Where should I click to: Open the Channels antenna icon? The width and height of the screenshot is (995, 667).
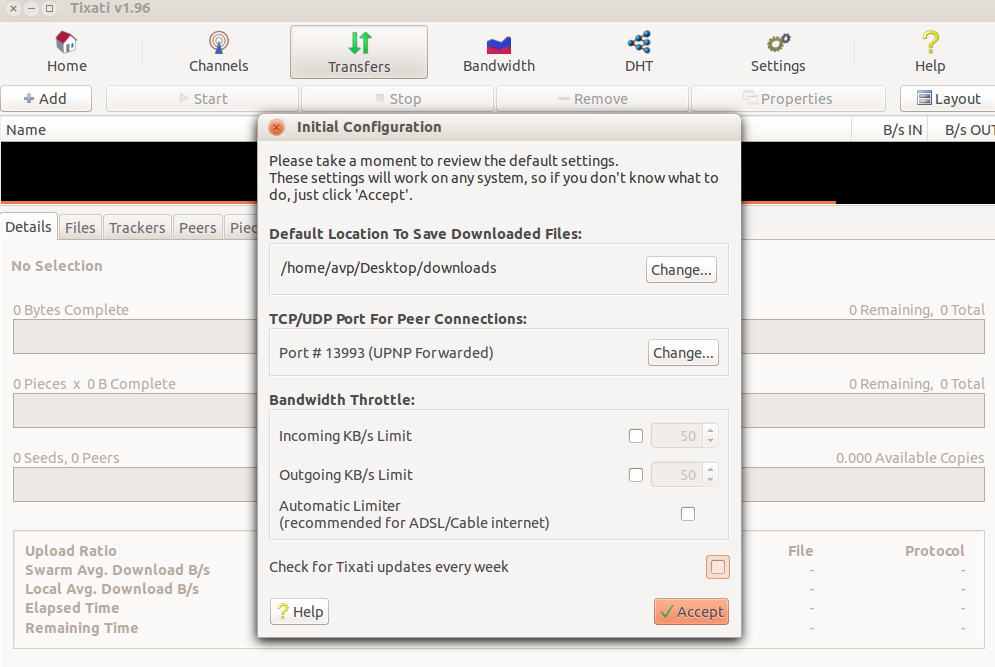click(218, 43)
